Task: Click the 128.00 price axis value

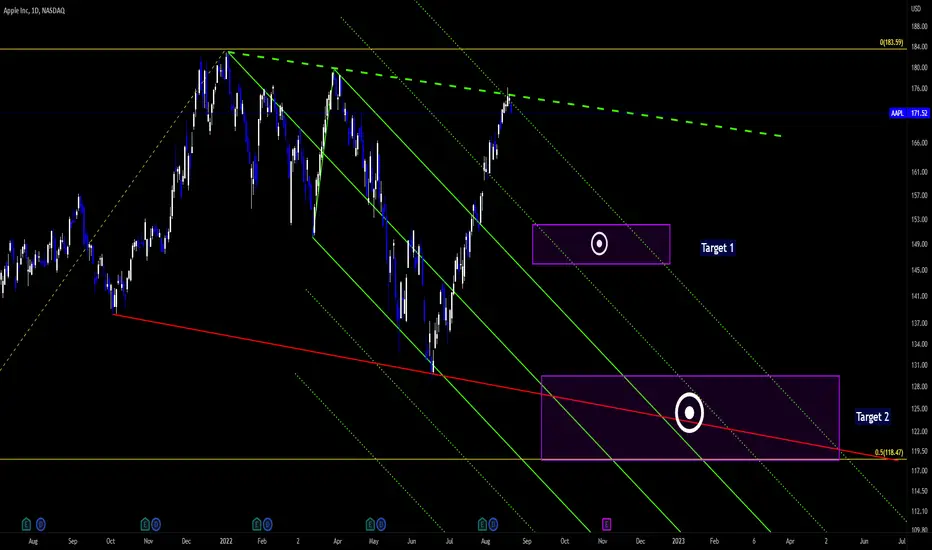Action: [919, 386]
